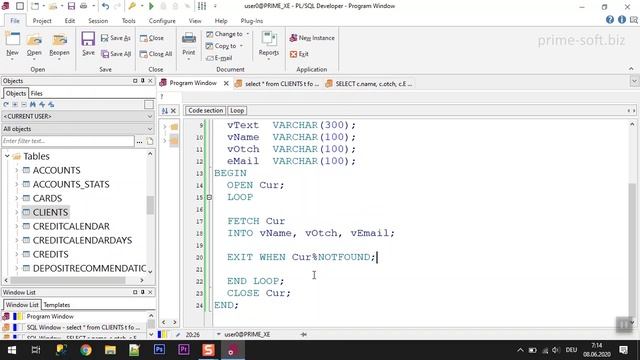Click the page icon next to filter field
This screenshot has width=640, height=360.
(150, 141)
